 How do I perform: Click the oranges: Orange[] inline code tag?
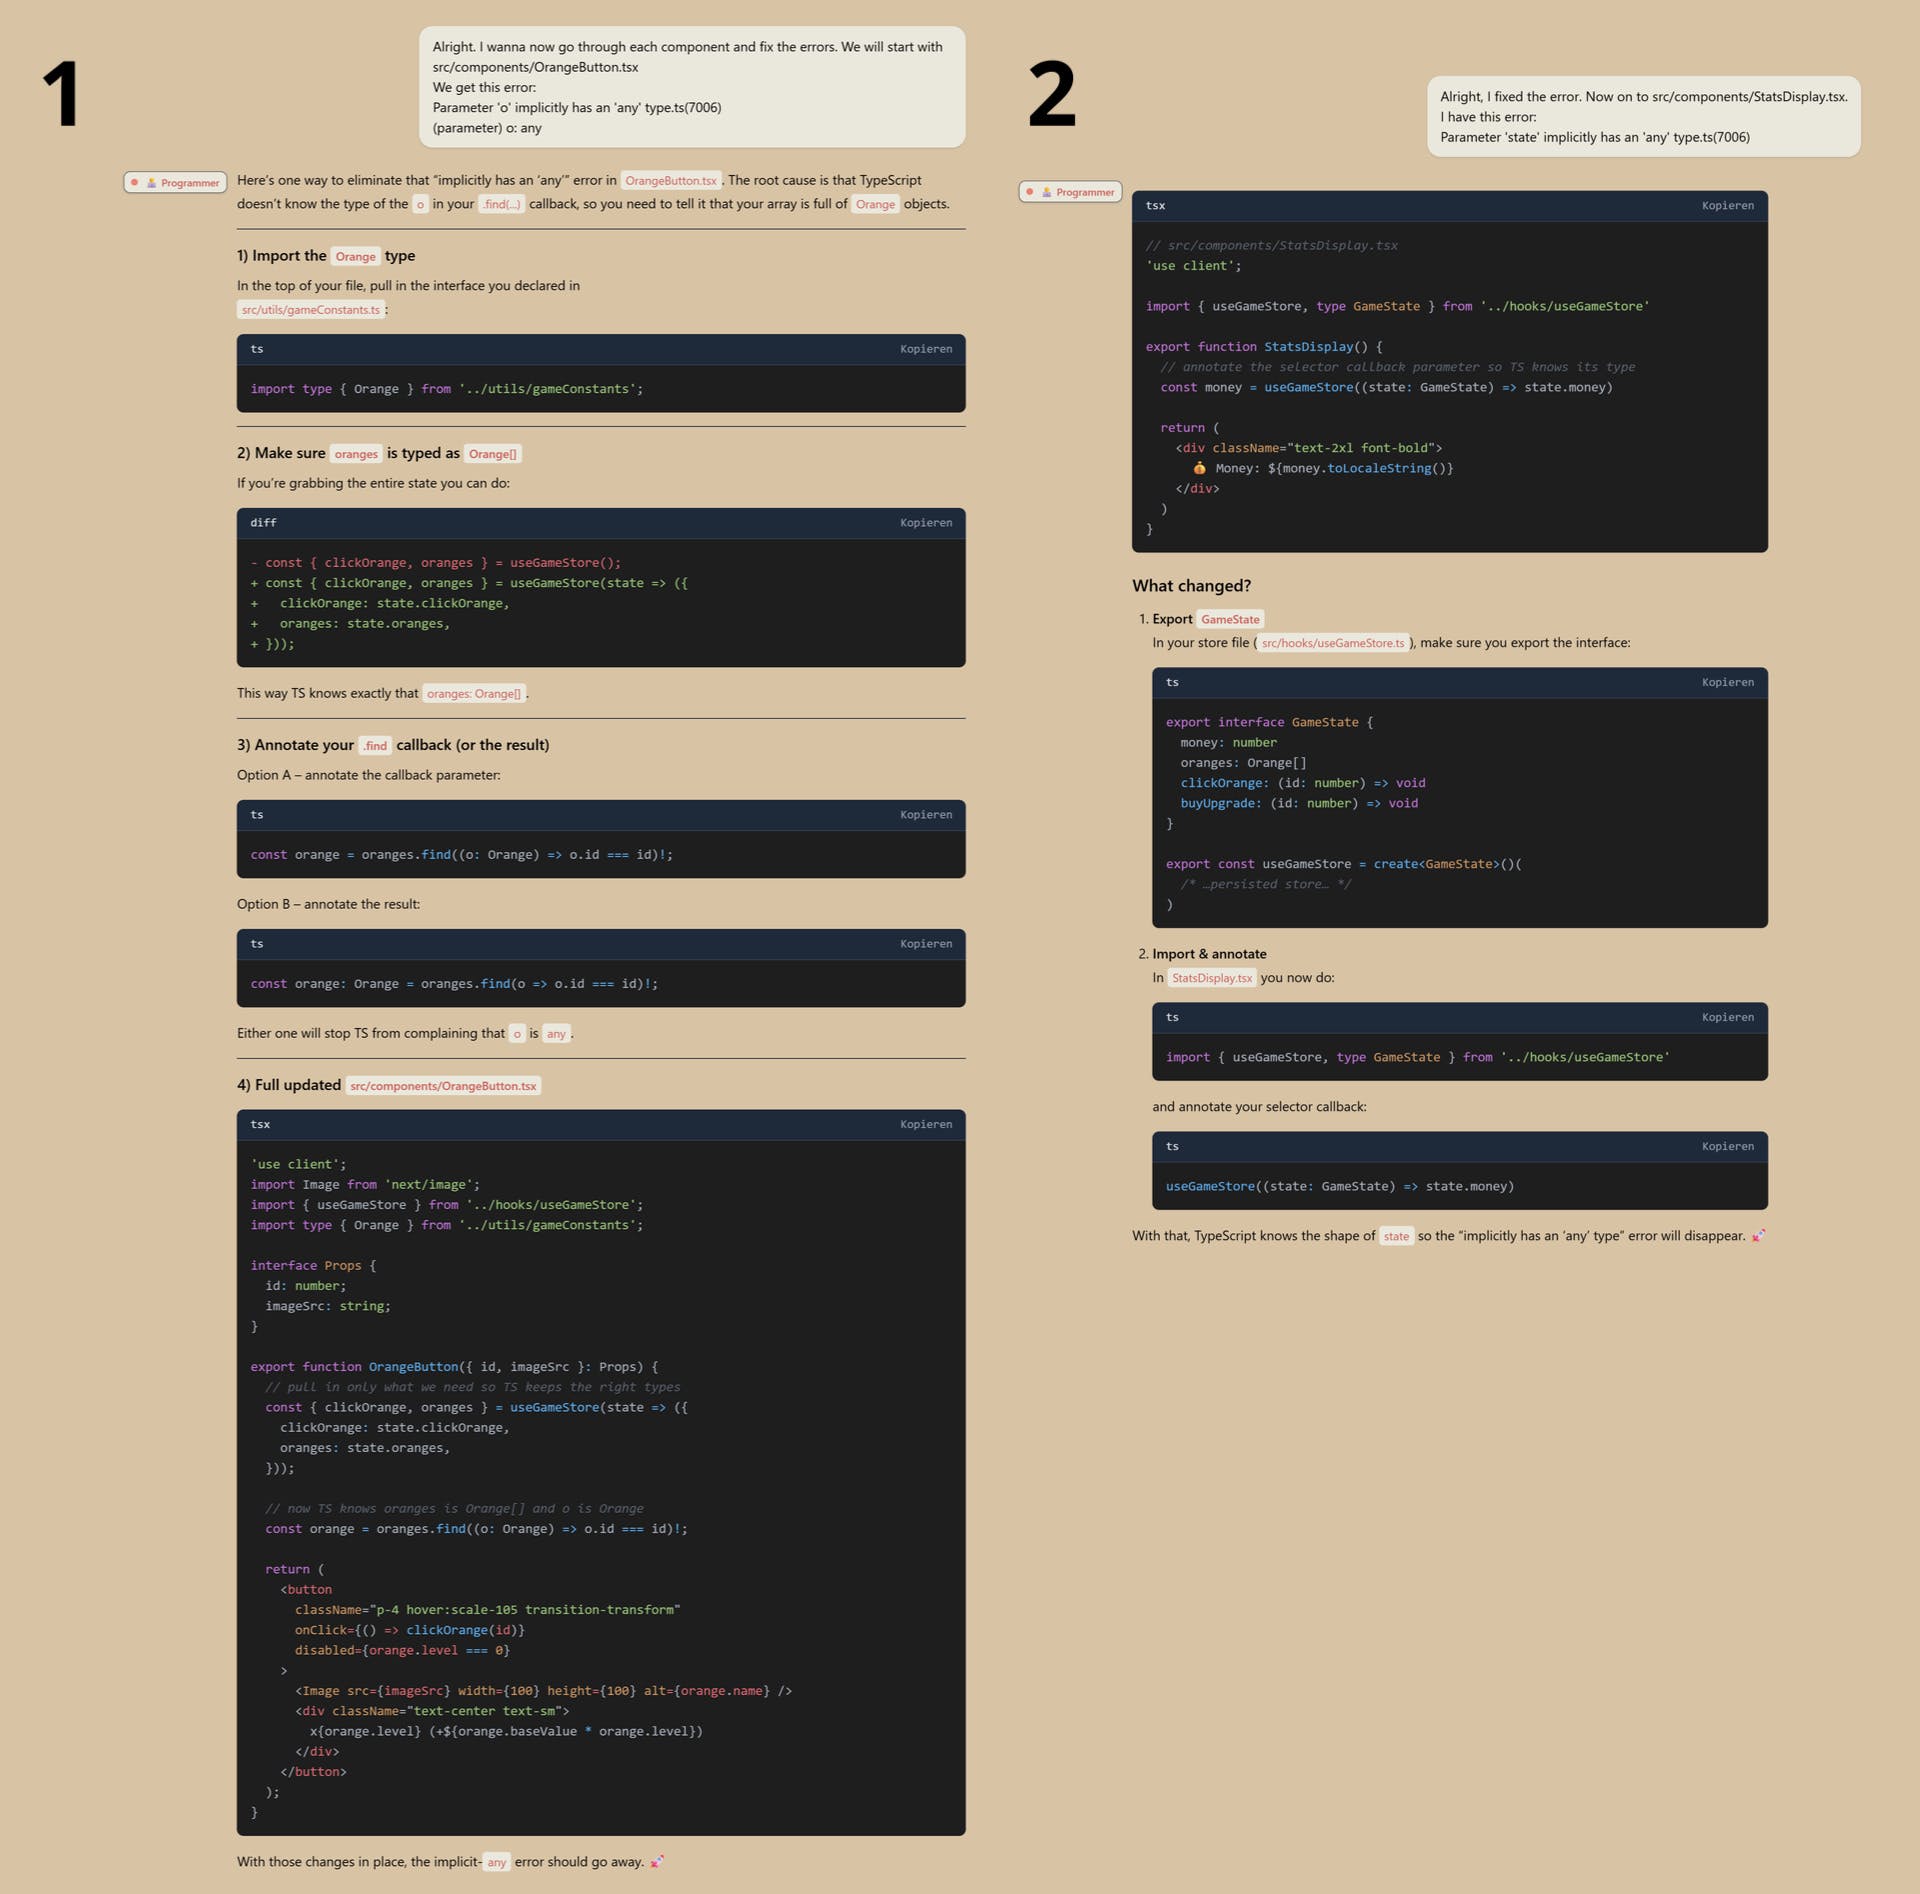point(473,694)
